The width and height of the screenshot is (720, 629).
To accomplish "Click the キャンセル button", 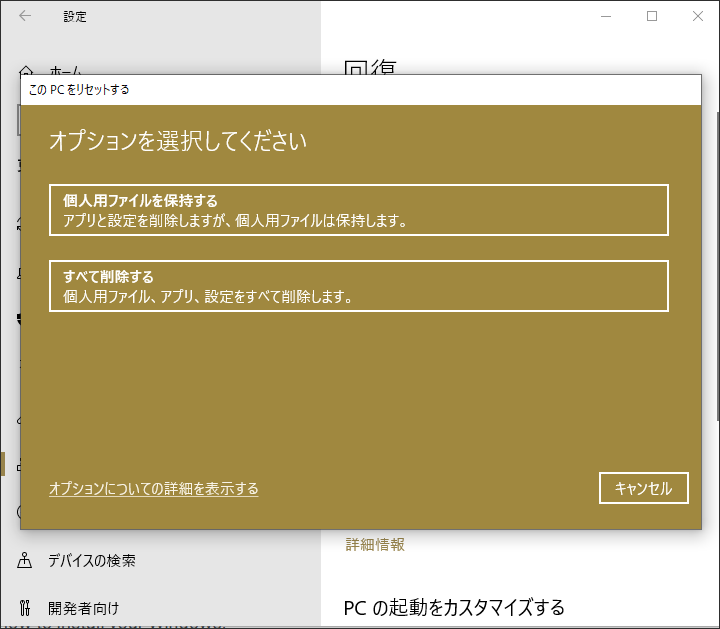I will 644,488.
